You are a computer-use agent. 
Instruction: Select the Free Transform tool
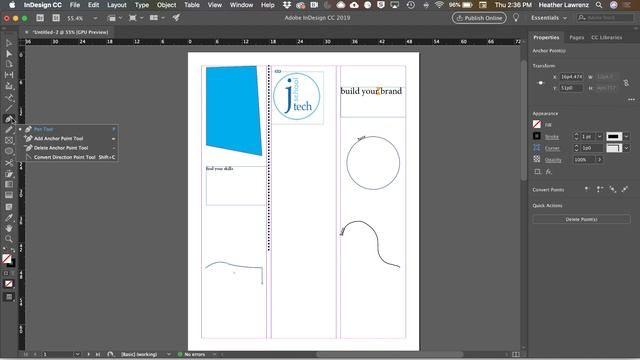pyautogui.click(x=9, y=174)
